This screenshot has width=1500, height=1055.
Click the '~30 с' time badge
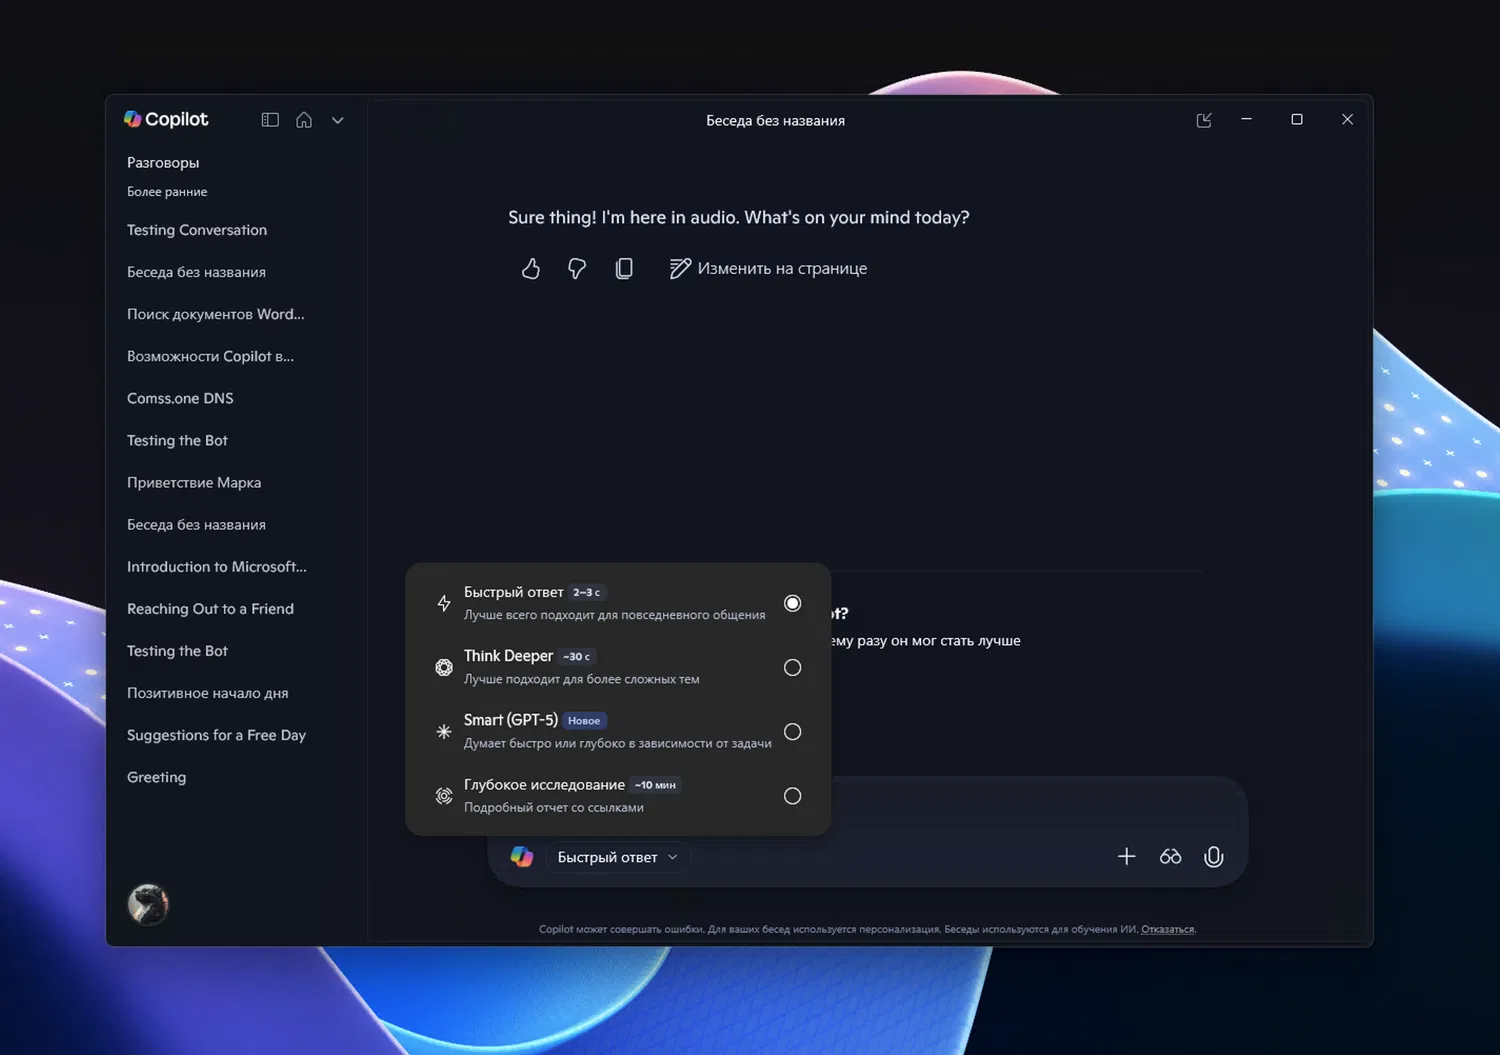click(577, 656)
